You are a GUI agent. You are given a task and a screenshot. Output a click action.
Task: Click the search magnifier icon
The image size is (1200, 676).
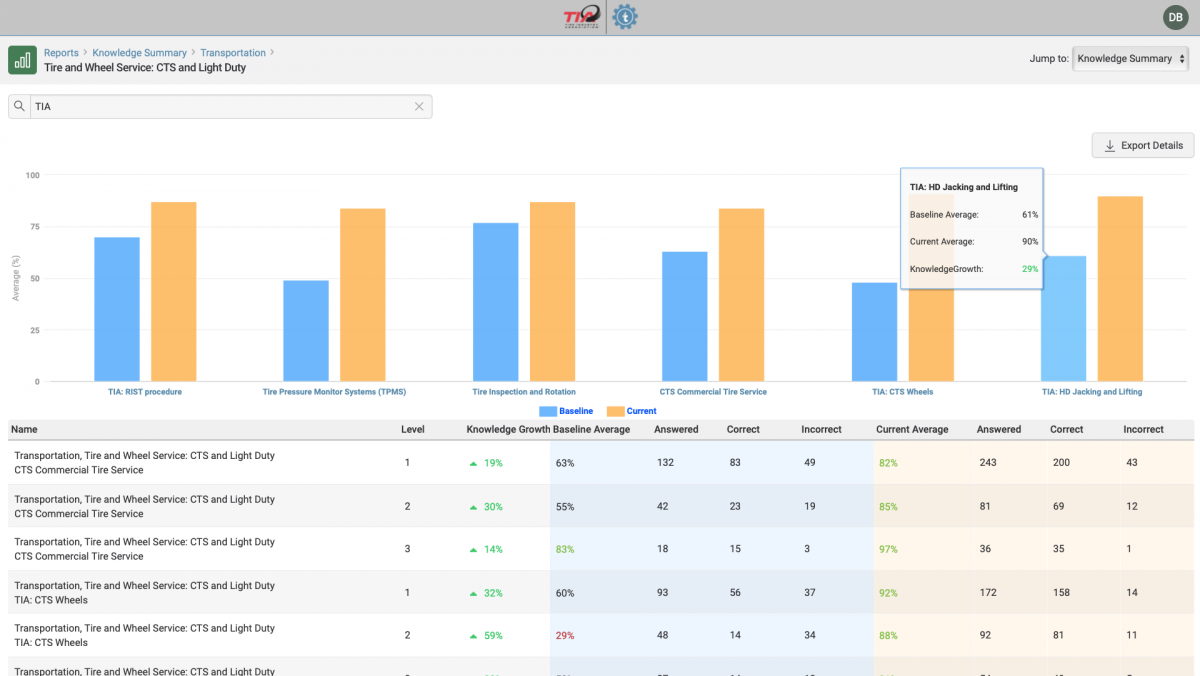click(x=20, y=106)
